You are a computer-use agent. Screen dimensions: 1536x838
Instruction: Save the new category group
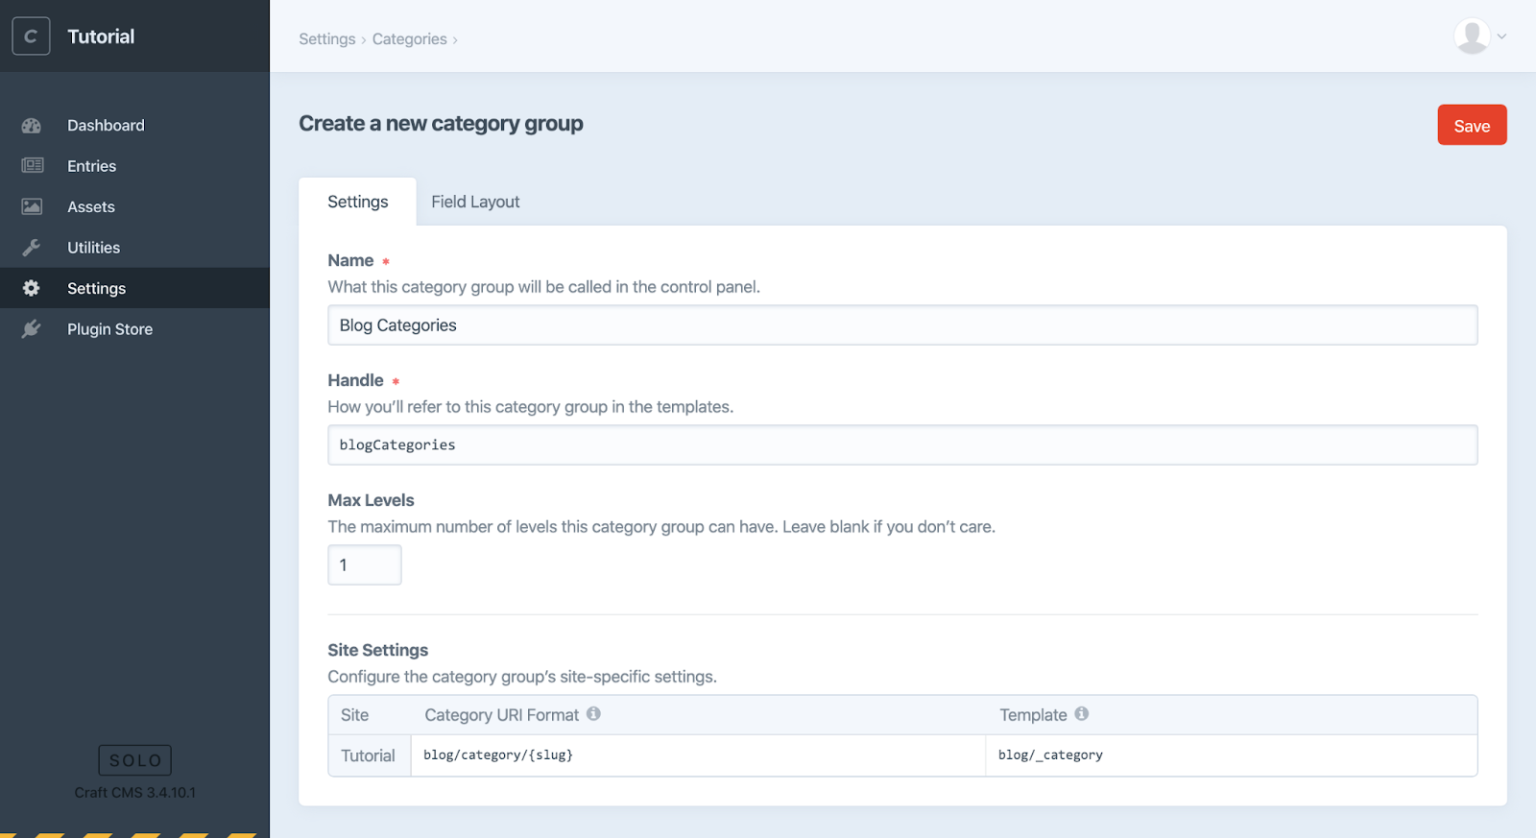point(1471,126)
